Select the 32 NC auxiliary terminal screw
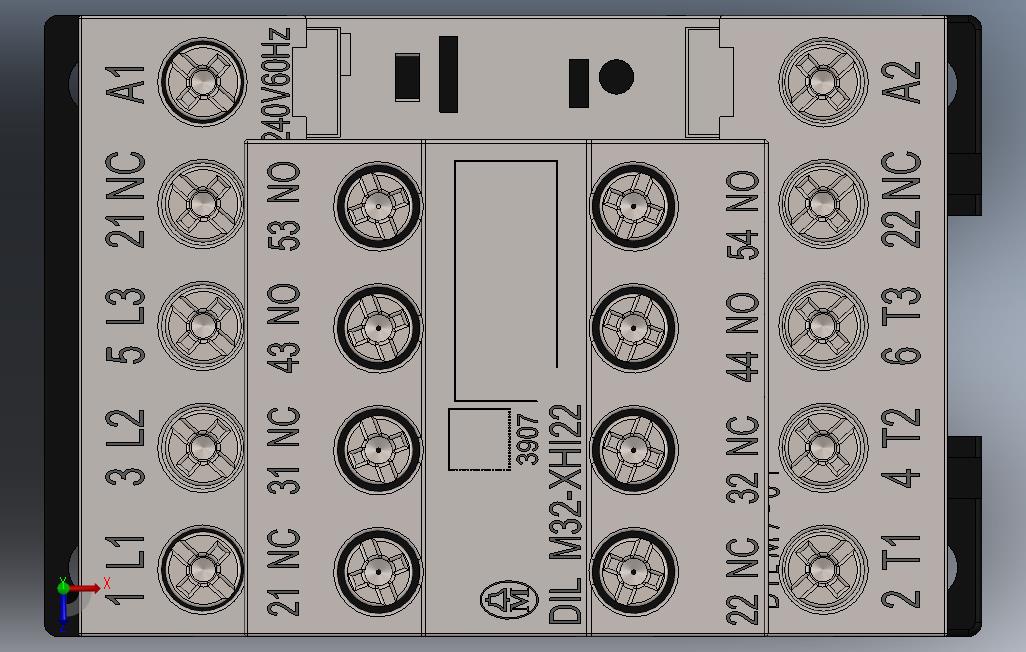The image size is (1026, 652). tap(633, 450)
